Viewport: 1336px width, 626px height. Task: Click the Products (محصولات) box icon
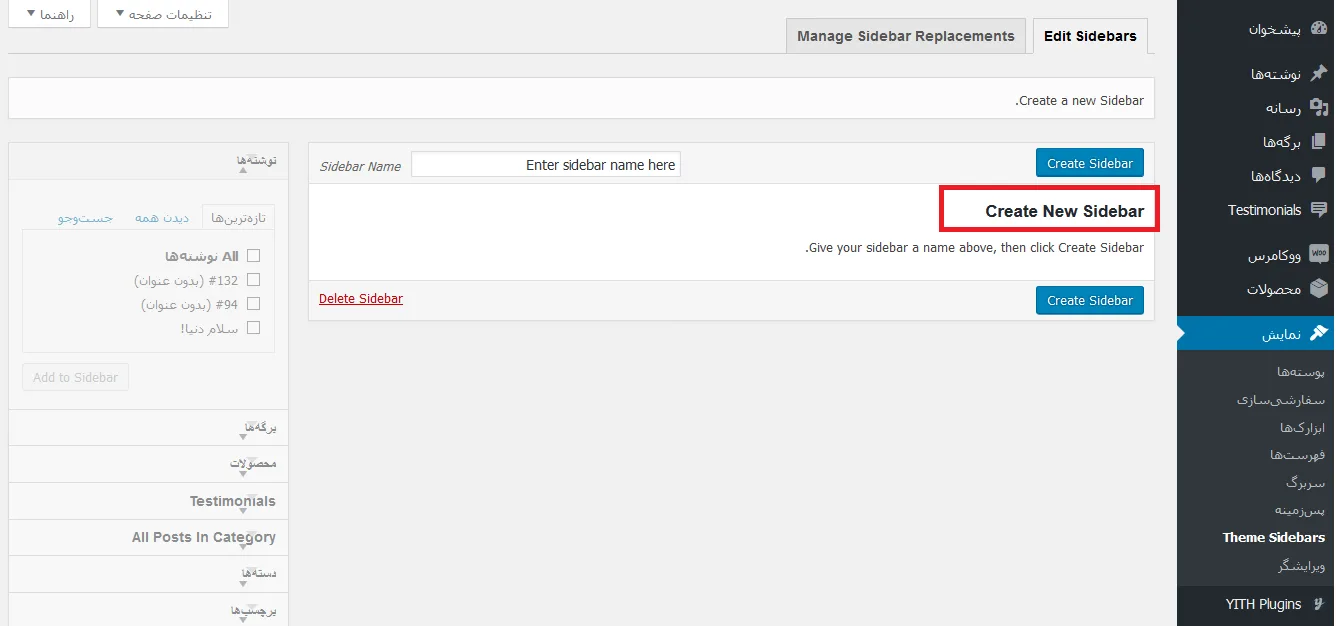click(x=1318, y=289)
